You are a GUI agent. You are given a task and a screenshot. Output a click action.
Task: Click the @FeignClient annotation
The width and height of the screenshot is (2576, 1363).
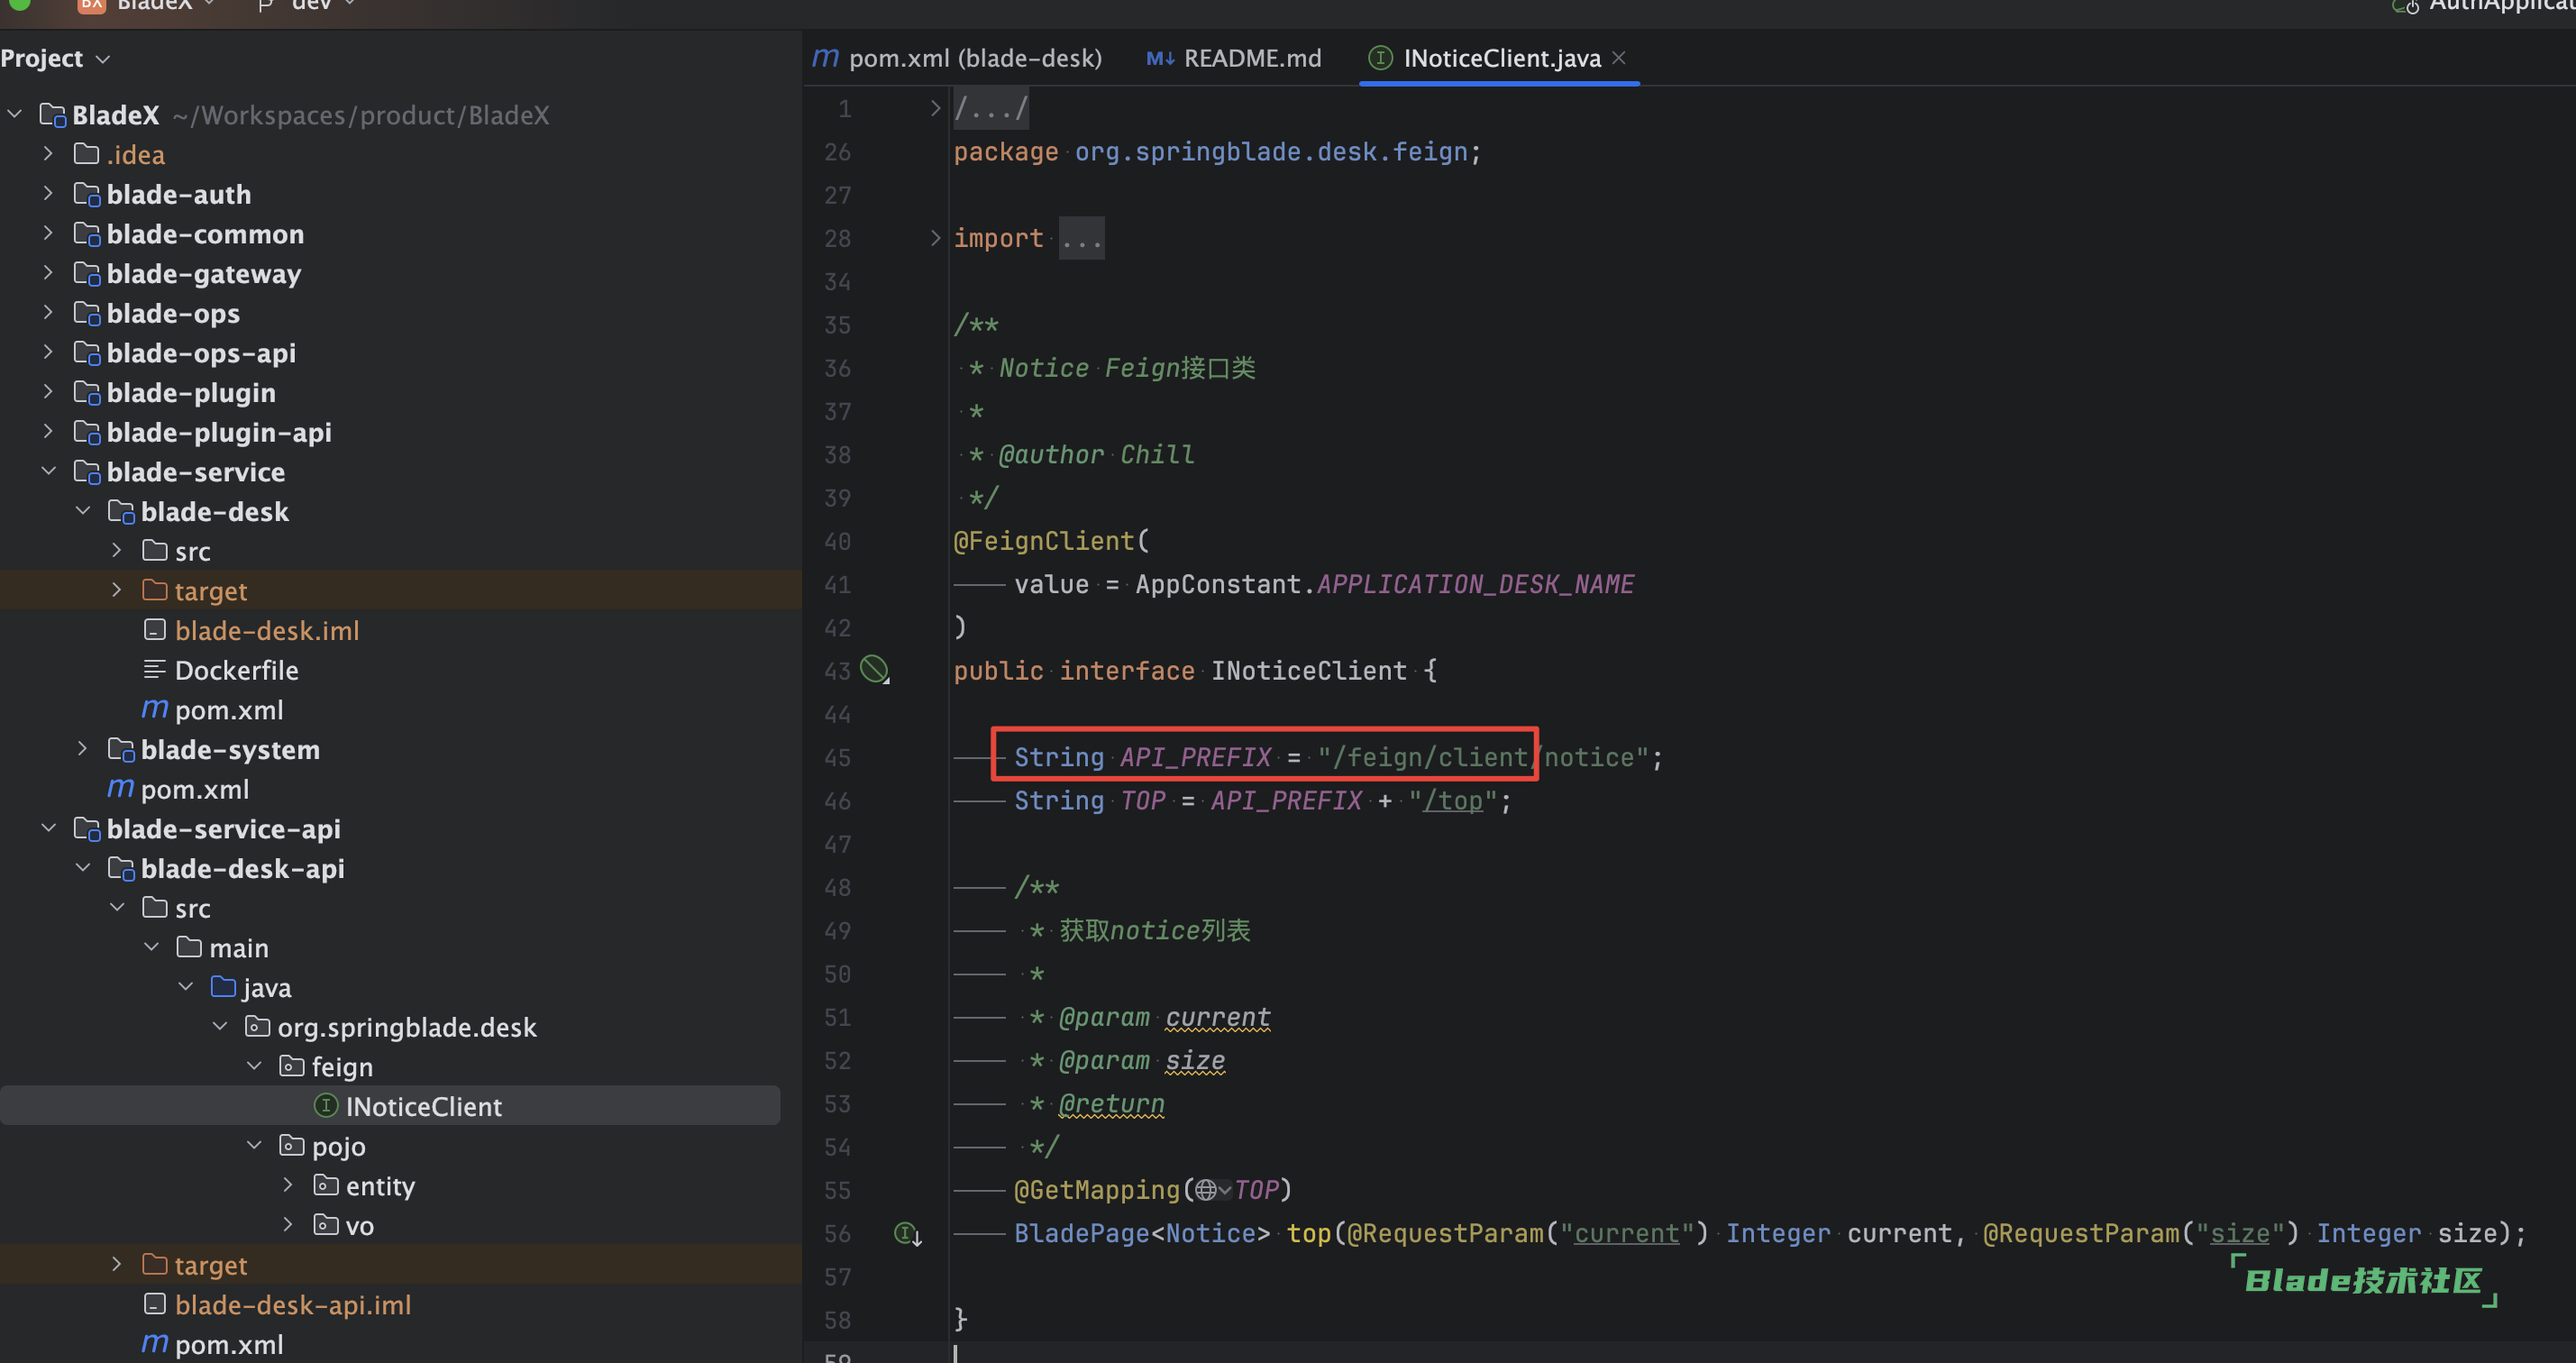[x=1043, y=541]
